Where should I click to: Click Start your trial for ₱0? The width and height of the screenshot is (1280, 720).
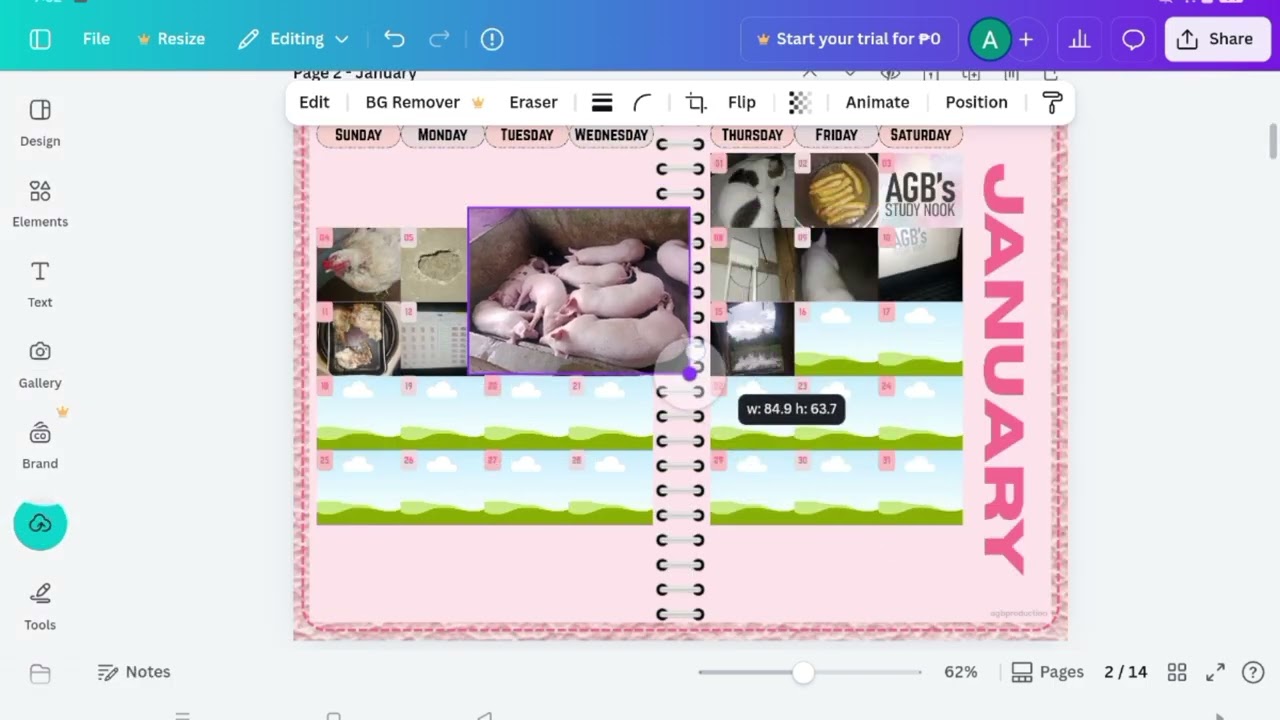(849, 39)
